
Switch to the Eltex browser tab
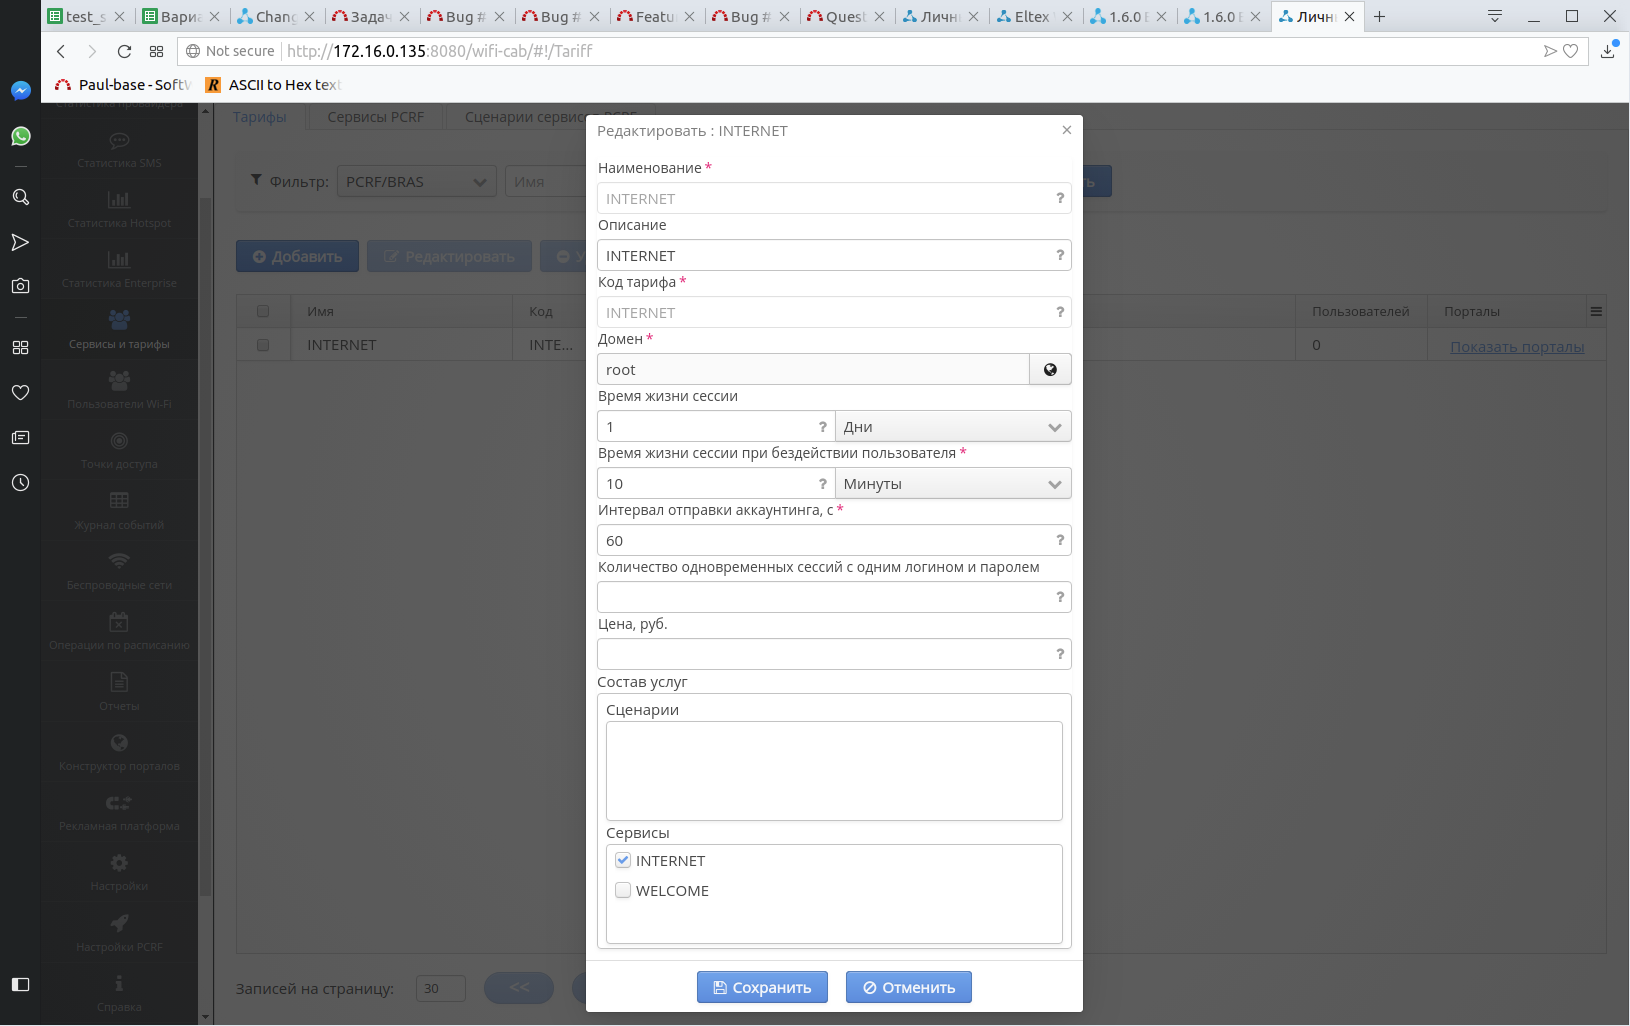pyautogui.click(x=1035, y=16)
